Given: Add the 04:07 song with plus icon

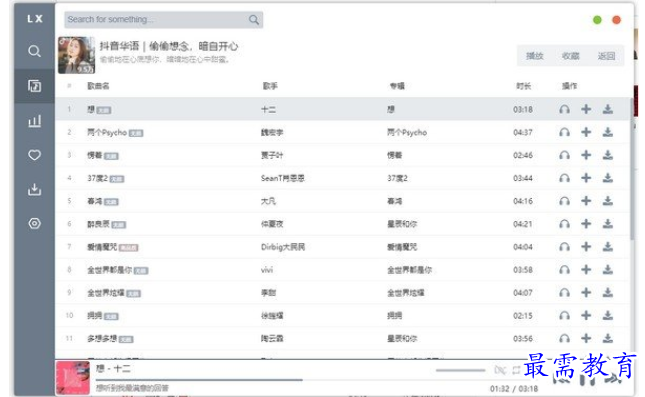Looking at the screenshot, I should pyautogui.click(x=586, y=293).
